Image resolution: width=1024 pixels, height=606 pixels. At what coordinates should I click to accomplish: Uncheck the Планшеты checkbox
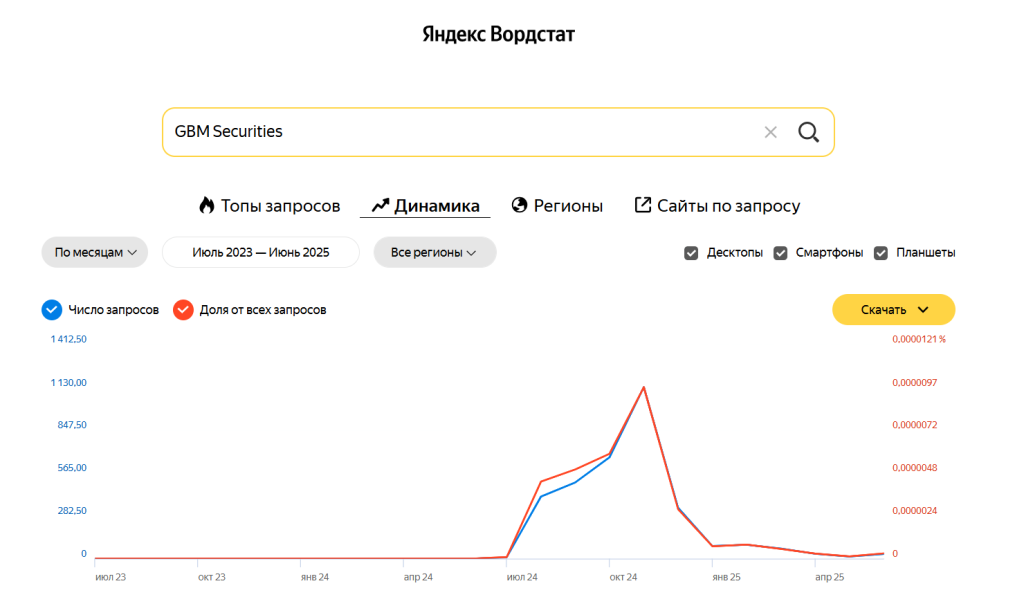(881, 253)
